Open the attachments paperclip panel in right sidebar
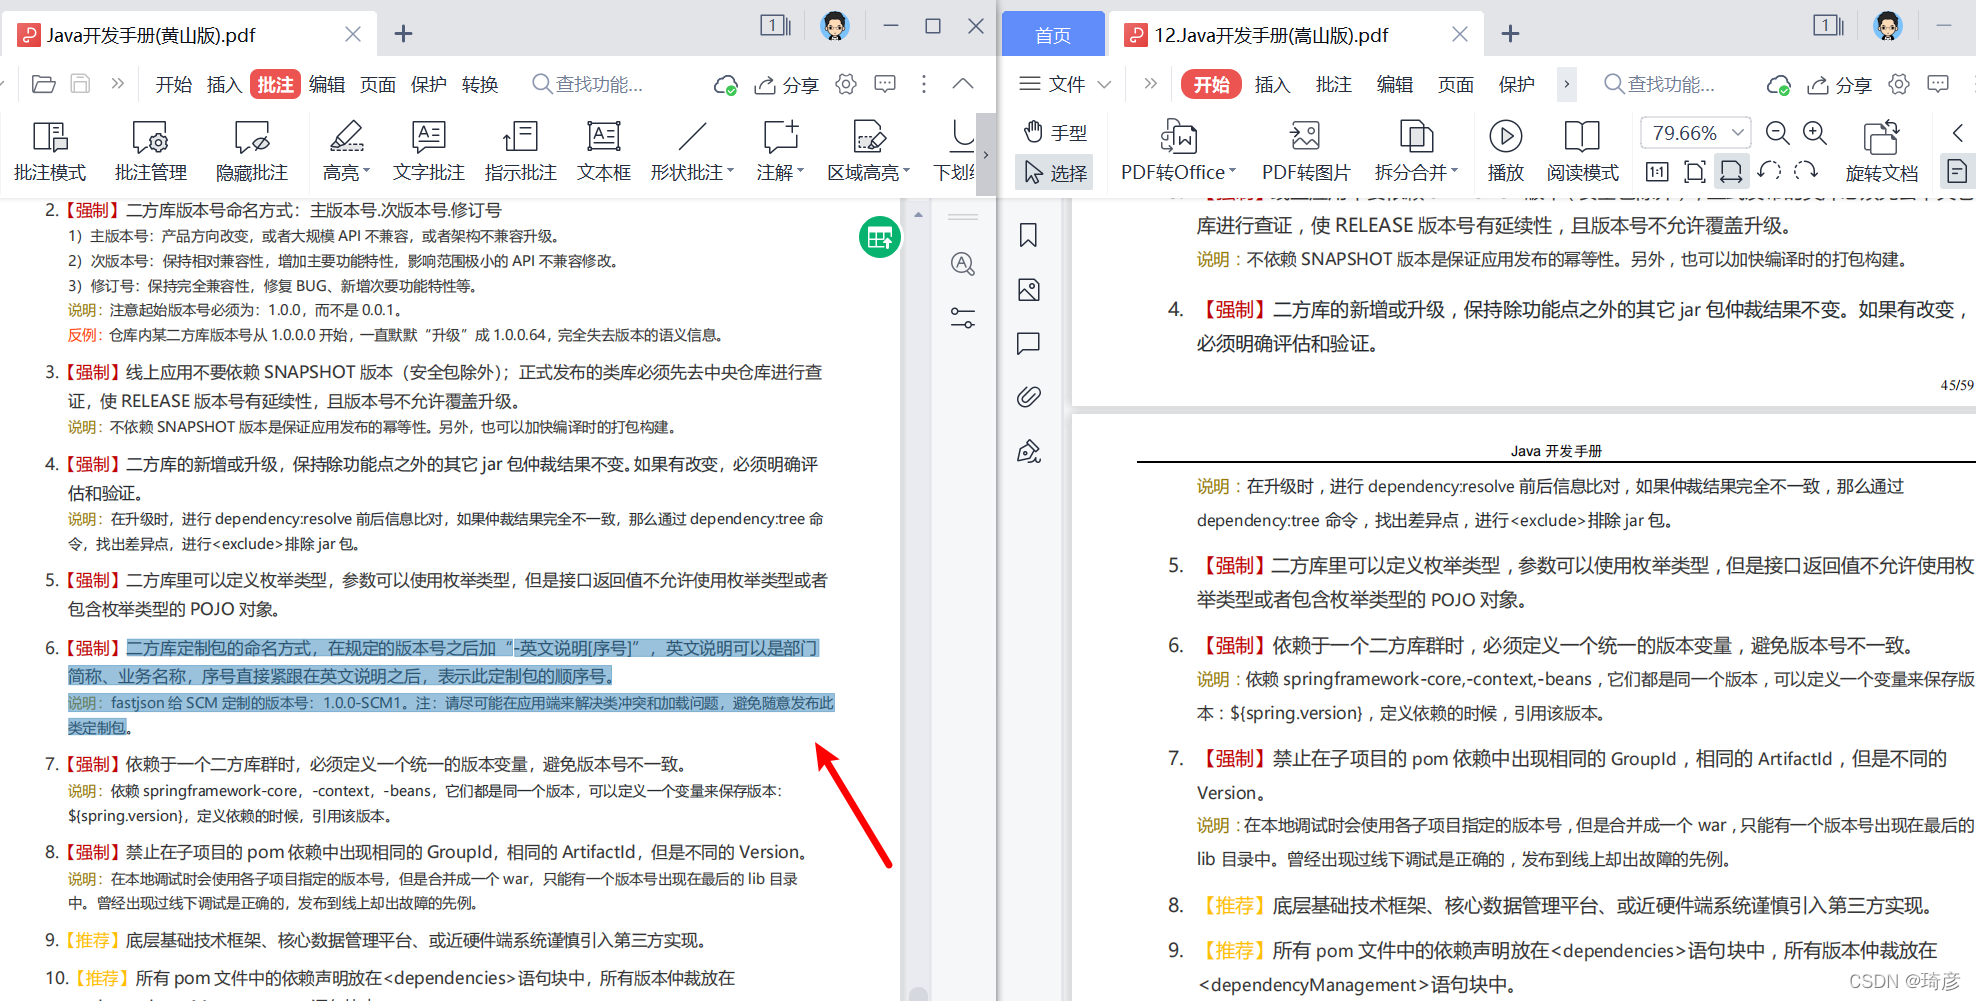Image resolution: width=1976 pixels, height=1001 pixels. (1028, 397)
